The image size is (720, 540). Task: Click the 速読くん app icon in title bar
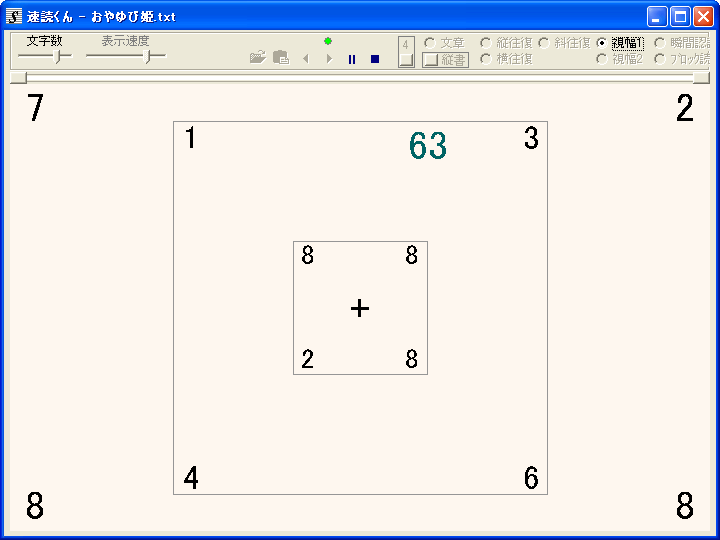point(14,17)
